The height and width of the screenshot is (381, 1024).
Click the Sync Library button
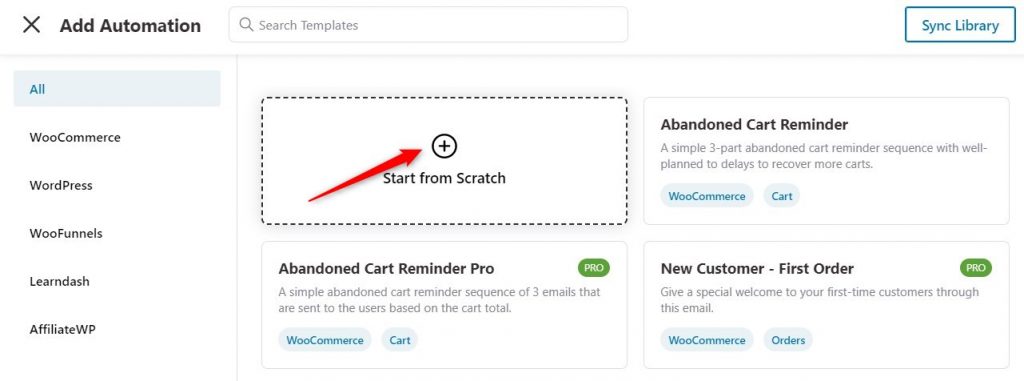coord(960,25)
